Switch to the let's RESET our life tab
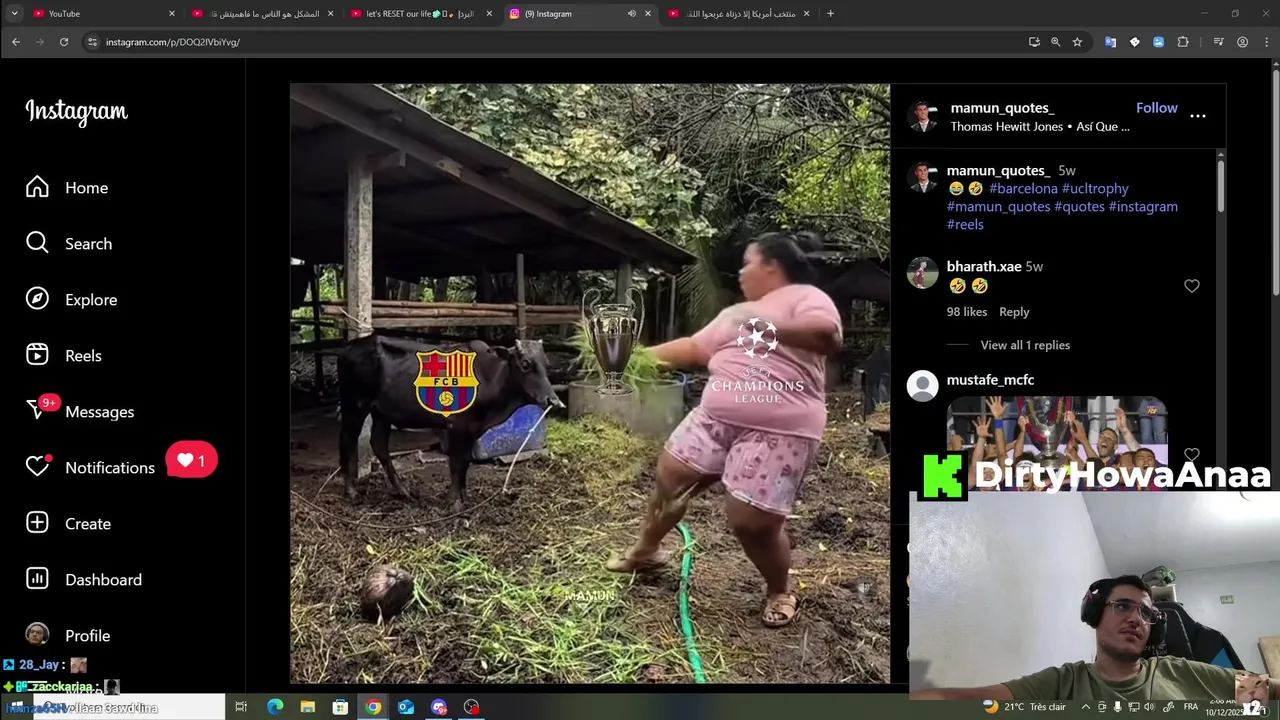This screenshot has width=1280, height=720. 421,13
